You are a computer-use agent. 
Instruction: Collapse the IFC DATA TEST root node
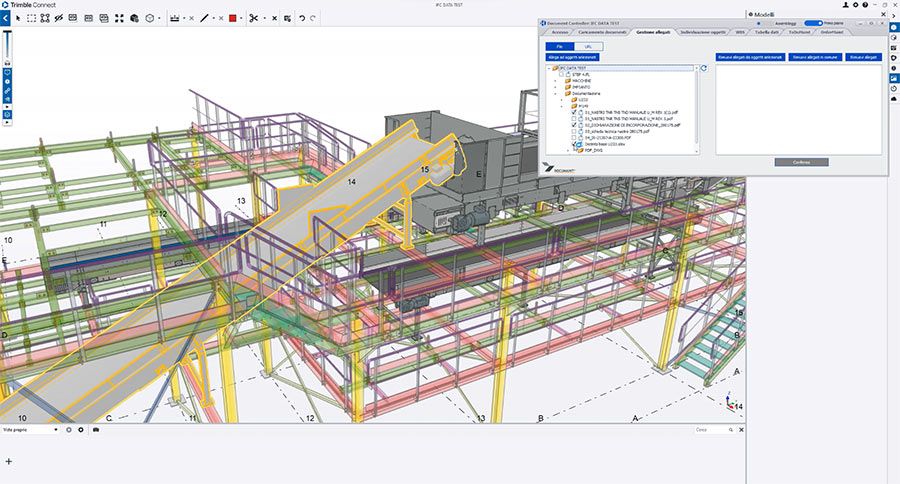pyautogui.click(x=549, y=69)
